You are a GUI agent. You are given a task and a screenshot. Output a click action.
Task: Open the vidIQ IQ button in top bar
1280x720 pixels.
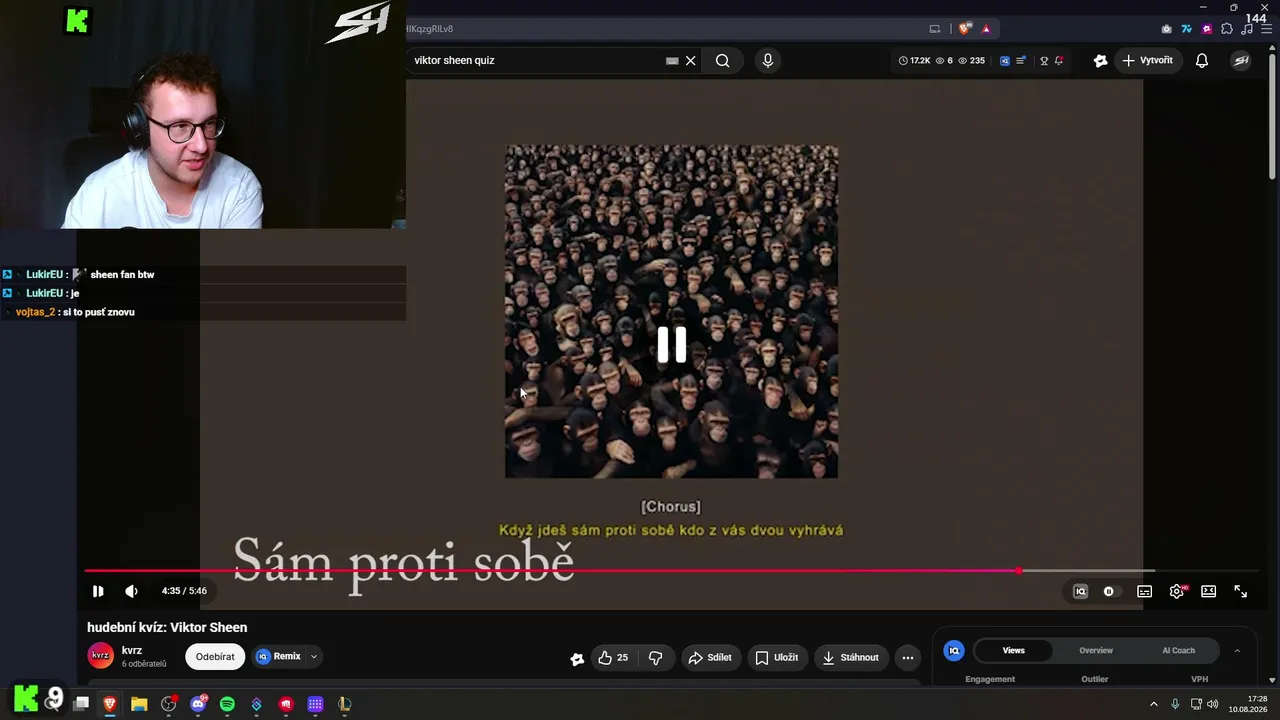tap(1005, 60)
